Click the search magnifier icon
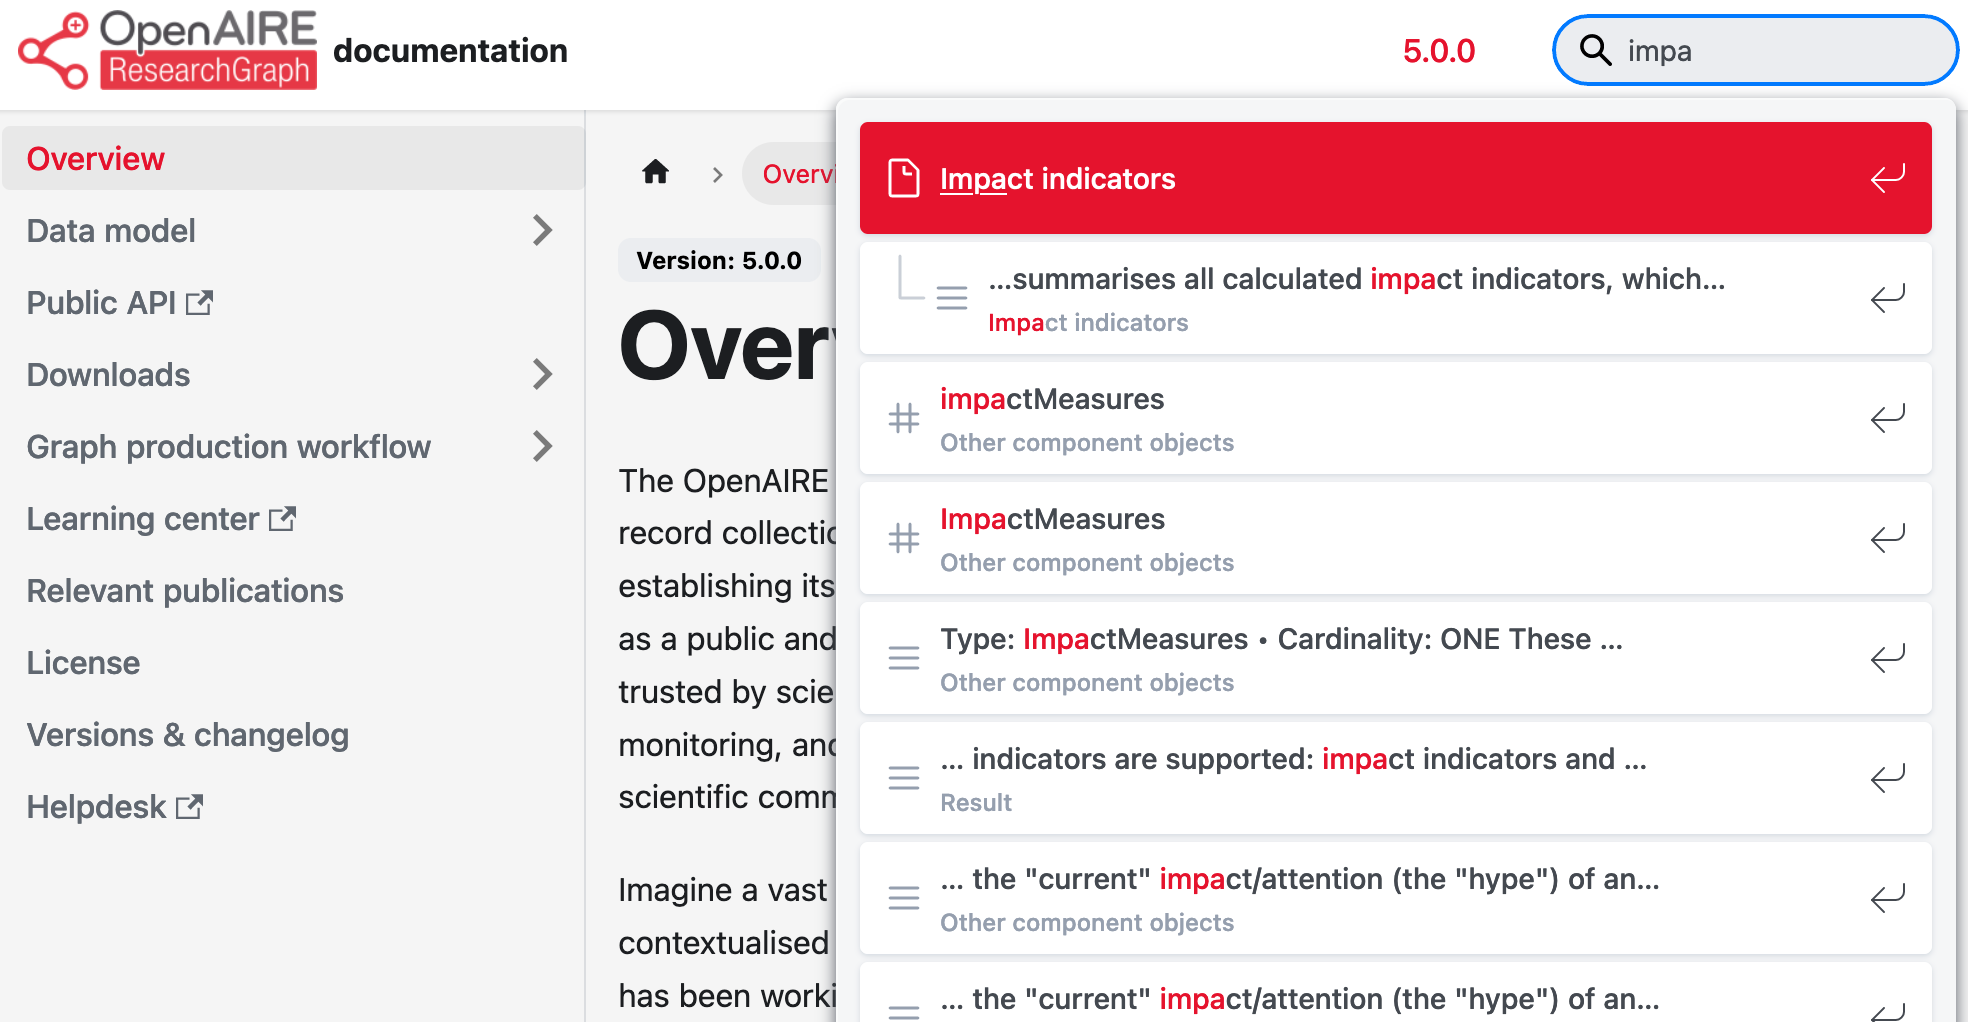1968x1022 pixels. pos(1594,50)
